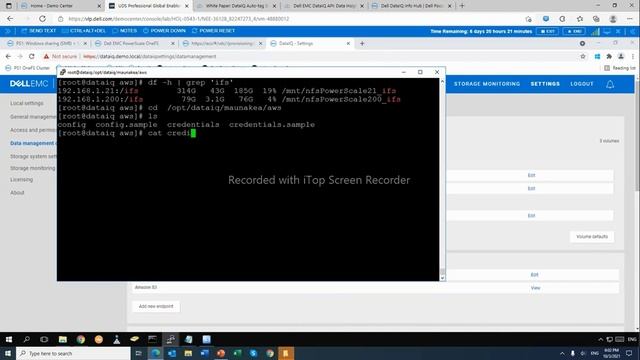Click the Dell EMC logo in DataIQ
This screenshot has width=640, height=360.
click(29, 84)
